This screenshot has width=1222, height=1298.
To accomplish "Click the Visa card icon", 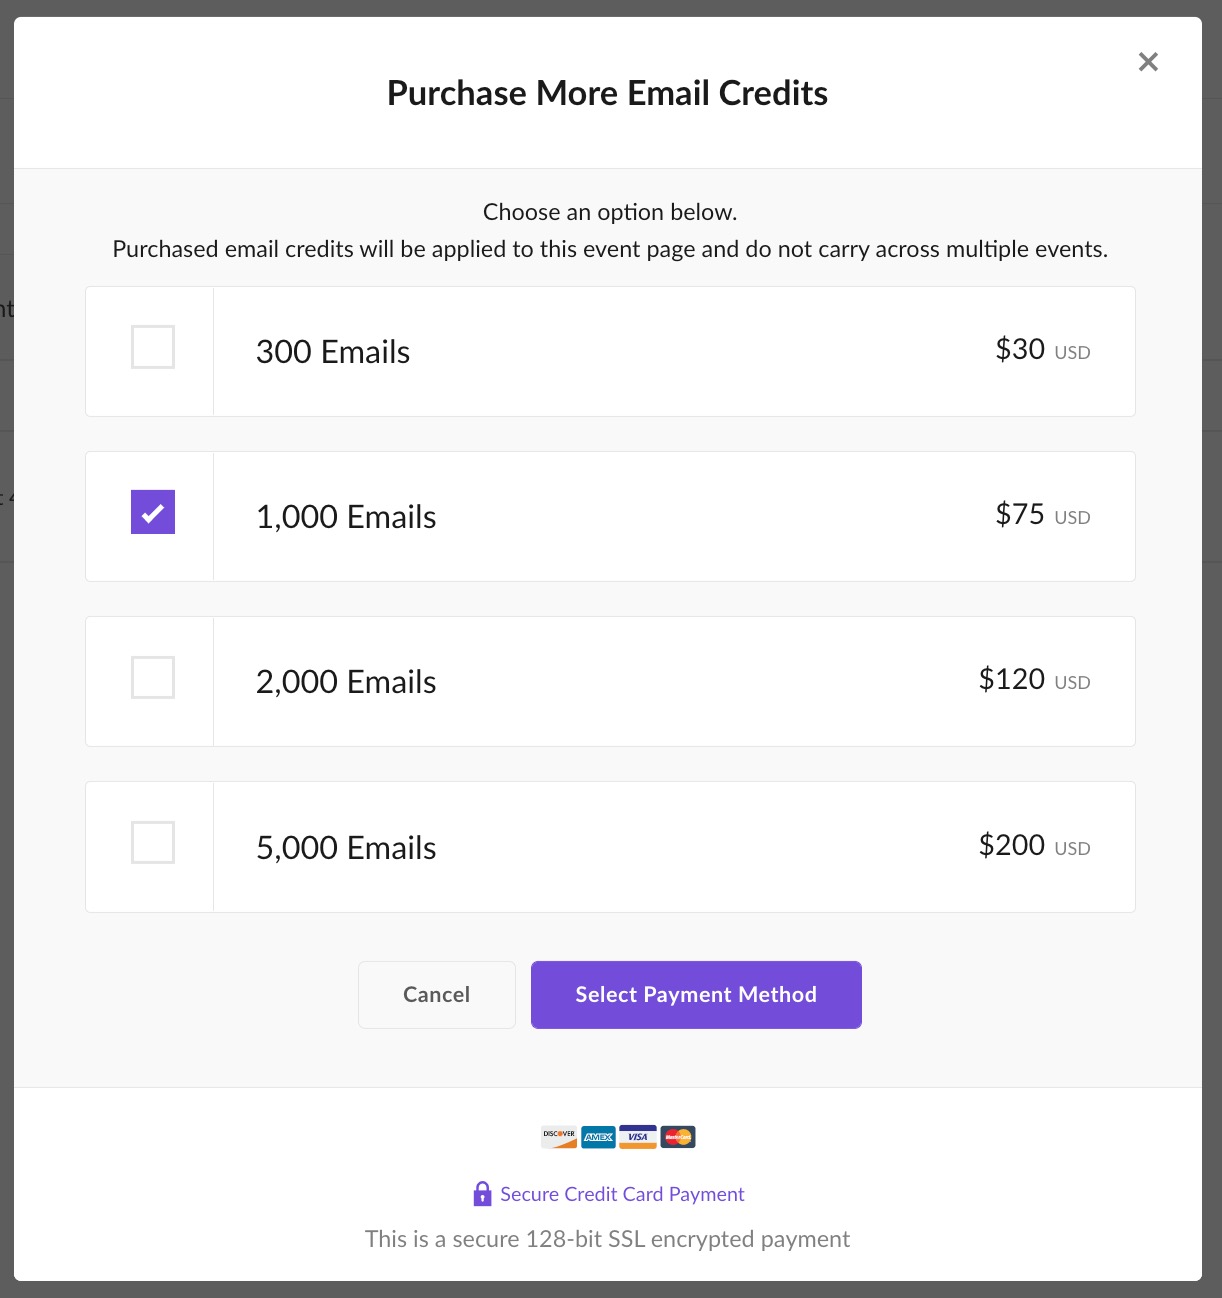I will pos(638,1137).
